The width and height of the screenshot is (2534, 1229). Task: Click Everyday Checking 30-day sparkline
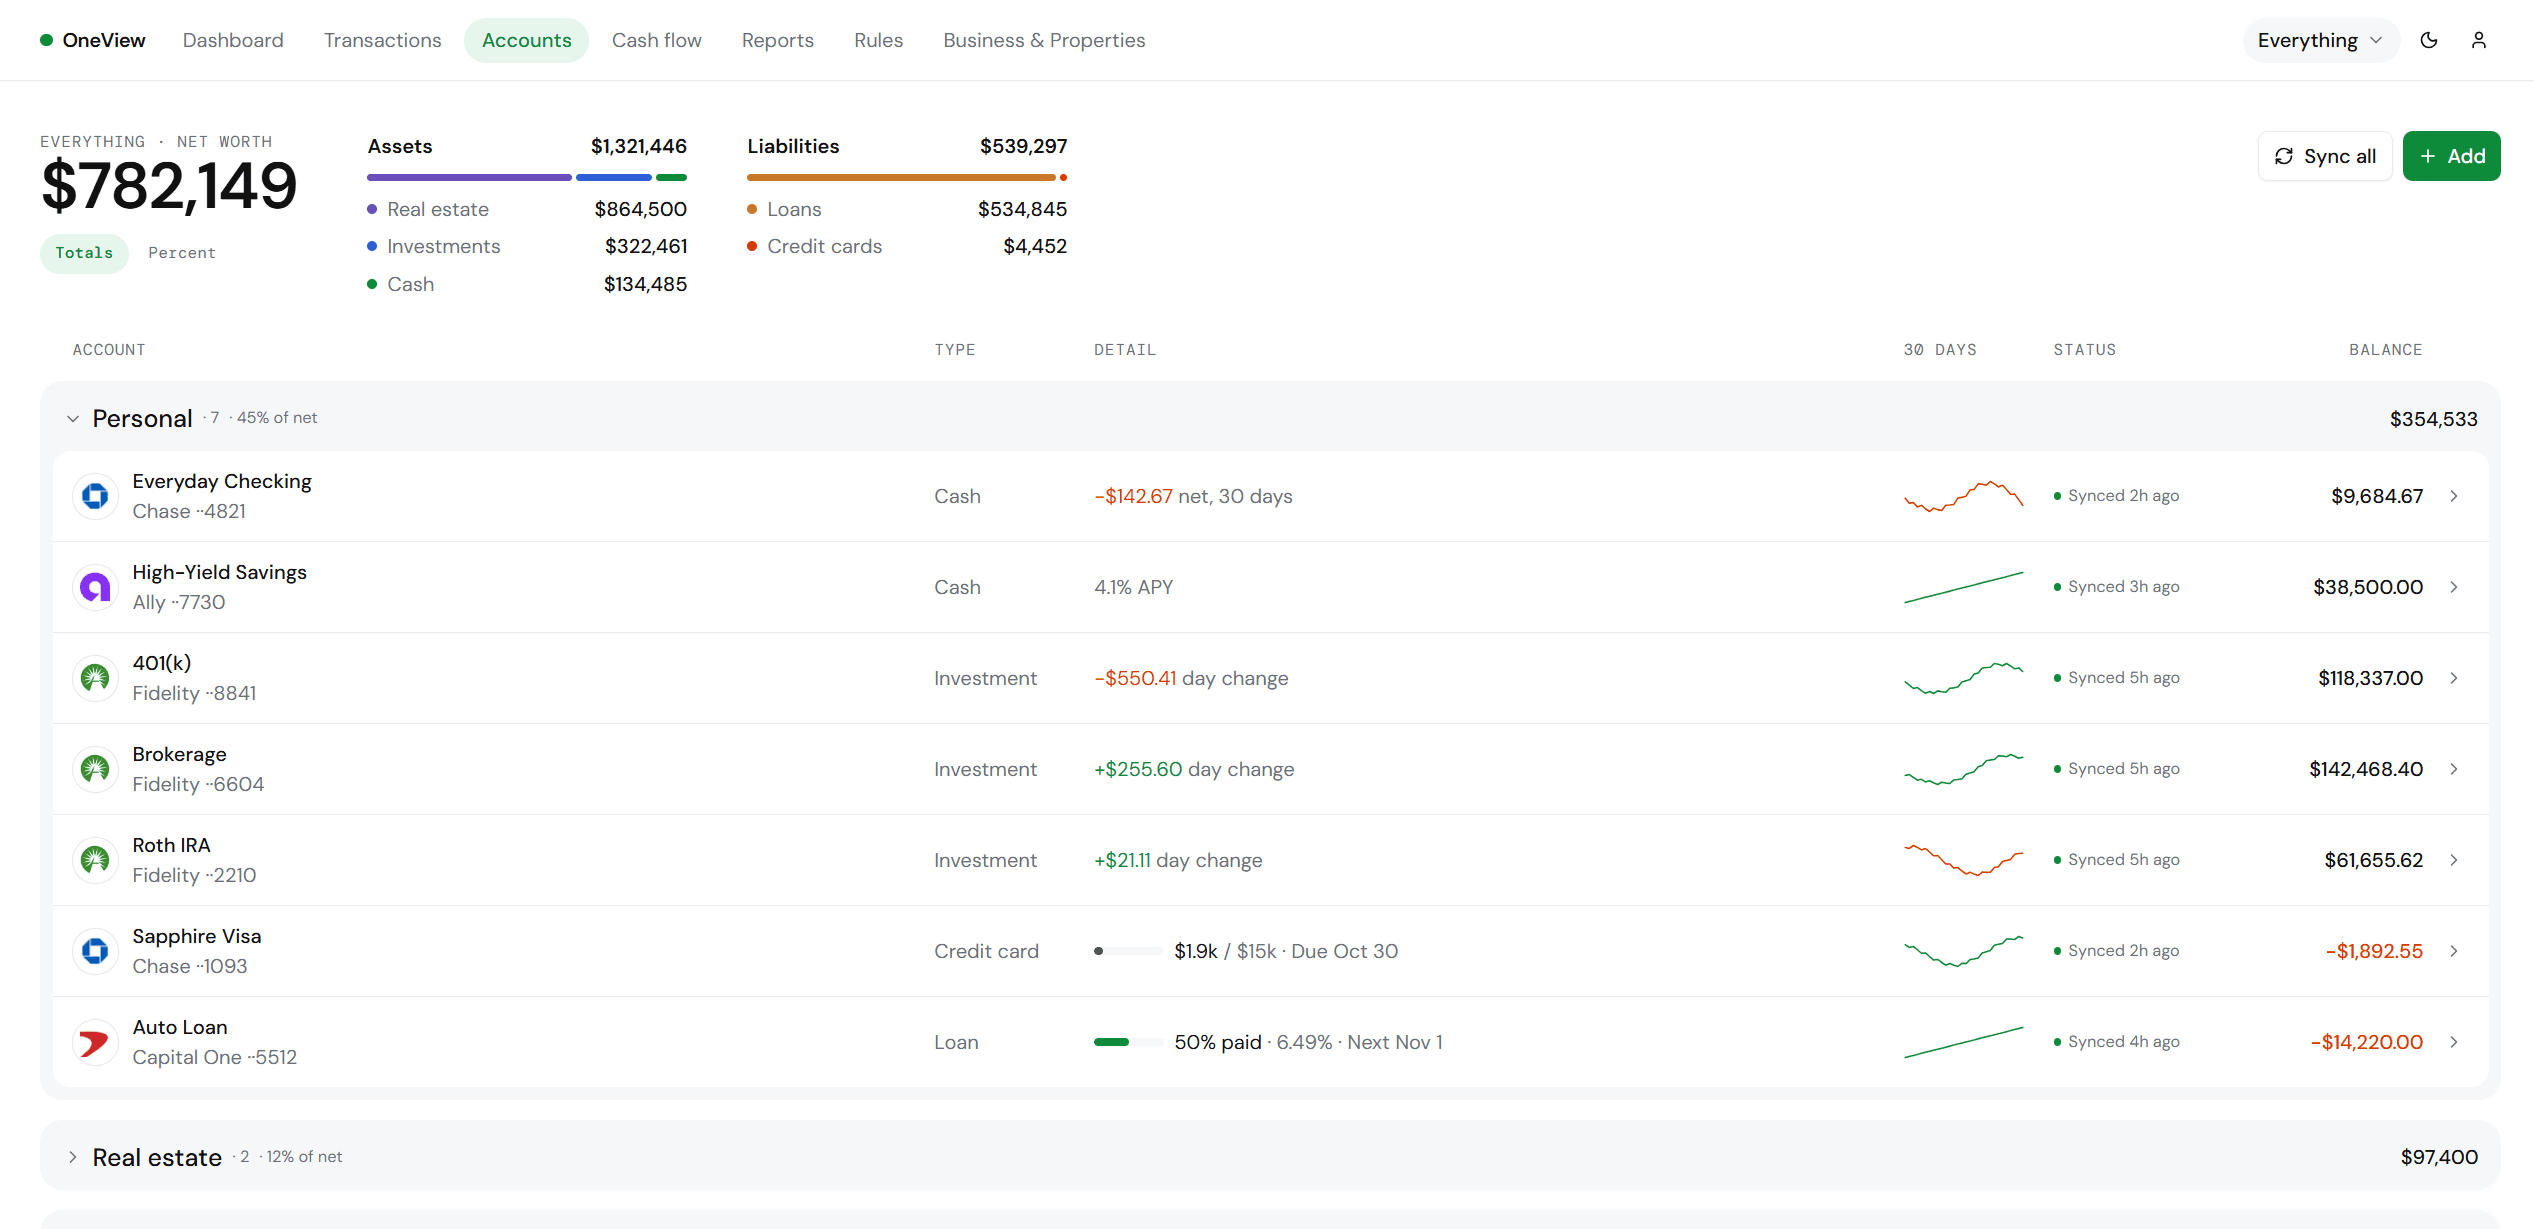tap(1964, 496)
